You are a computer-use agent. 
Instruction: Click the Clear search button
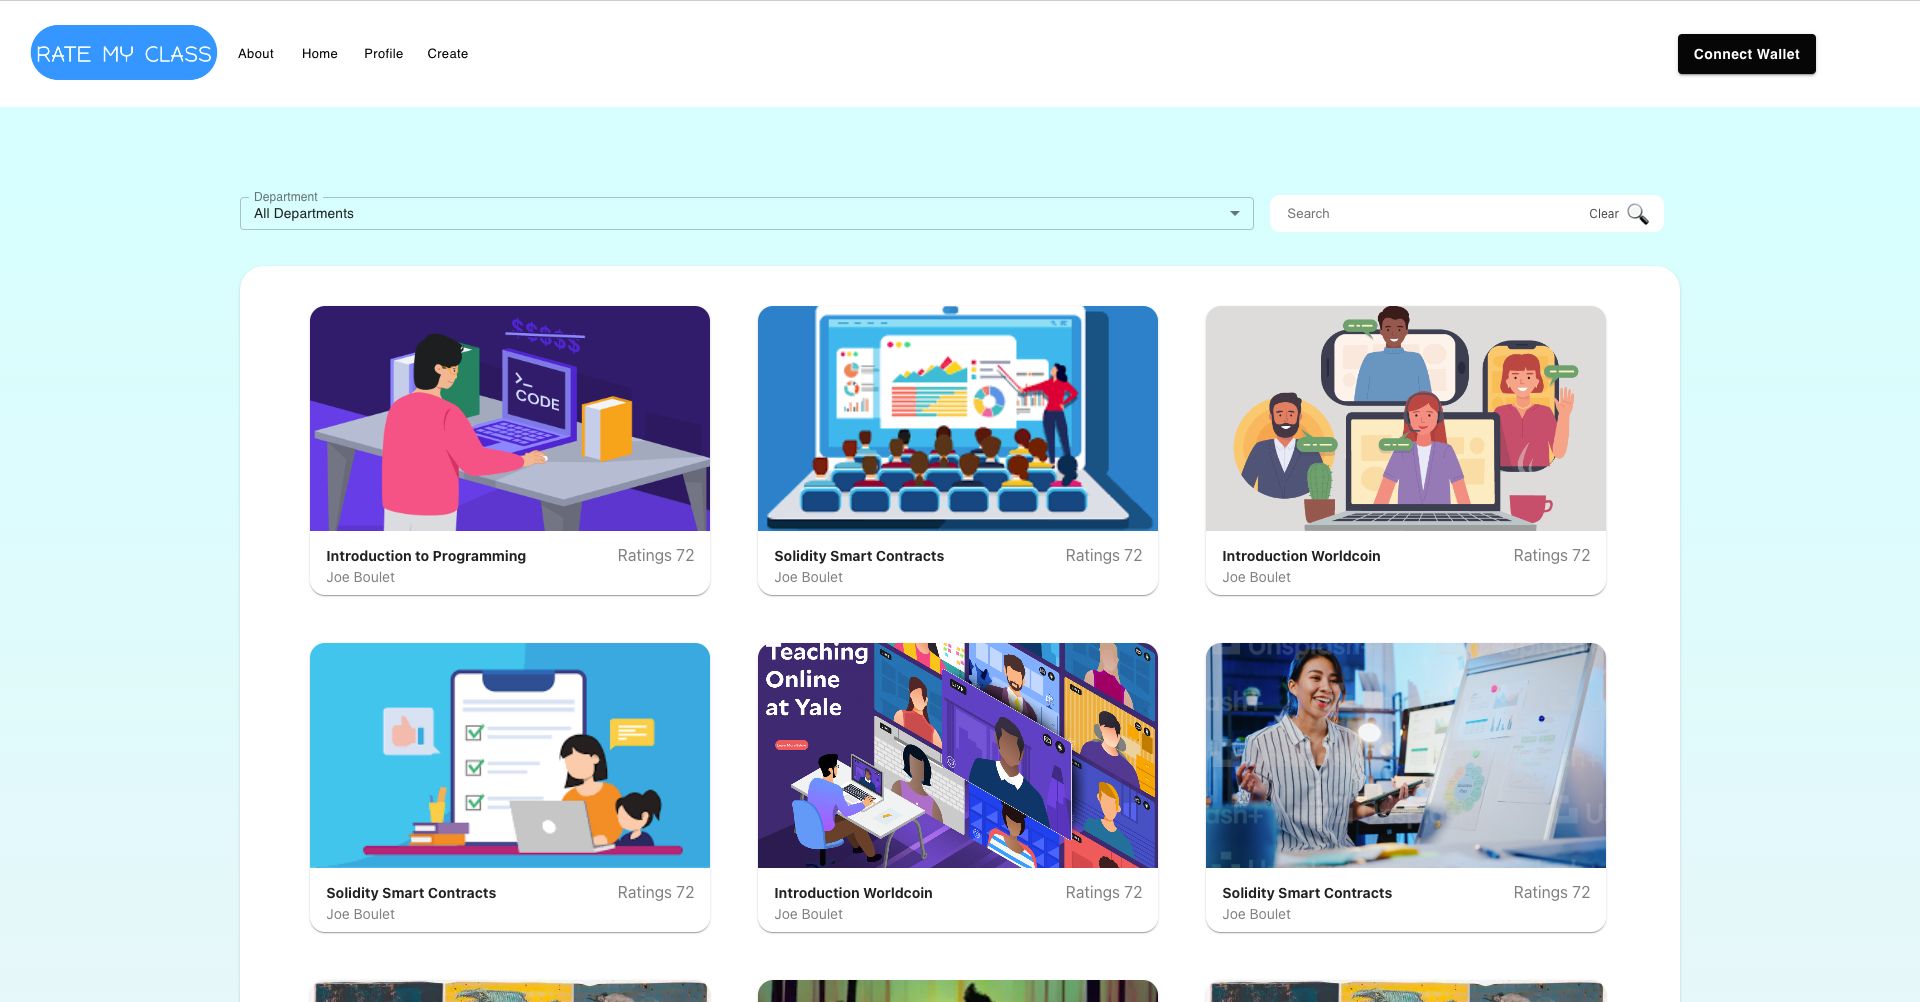click(1603, 214)
